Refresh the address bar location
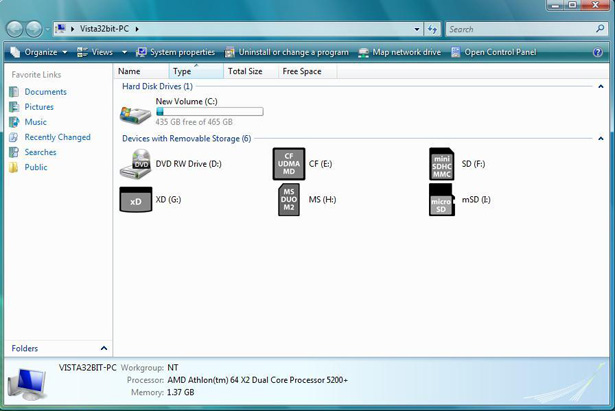 point(432,29)
